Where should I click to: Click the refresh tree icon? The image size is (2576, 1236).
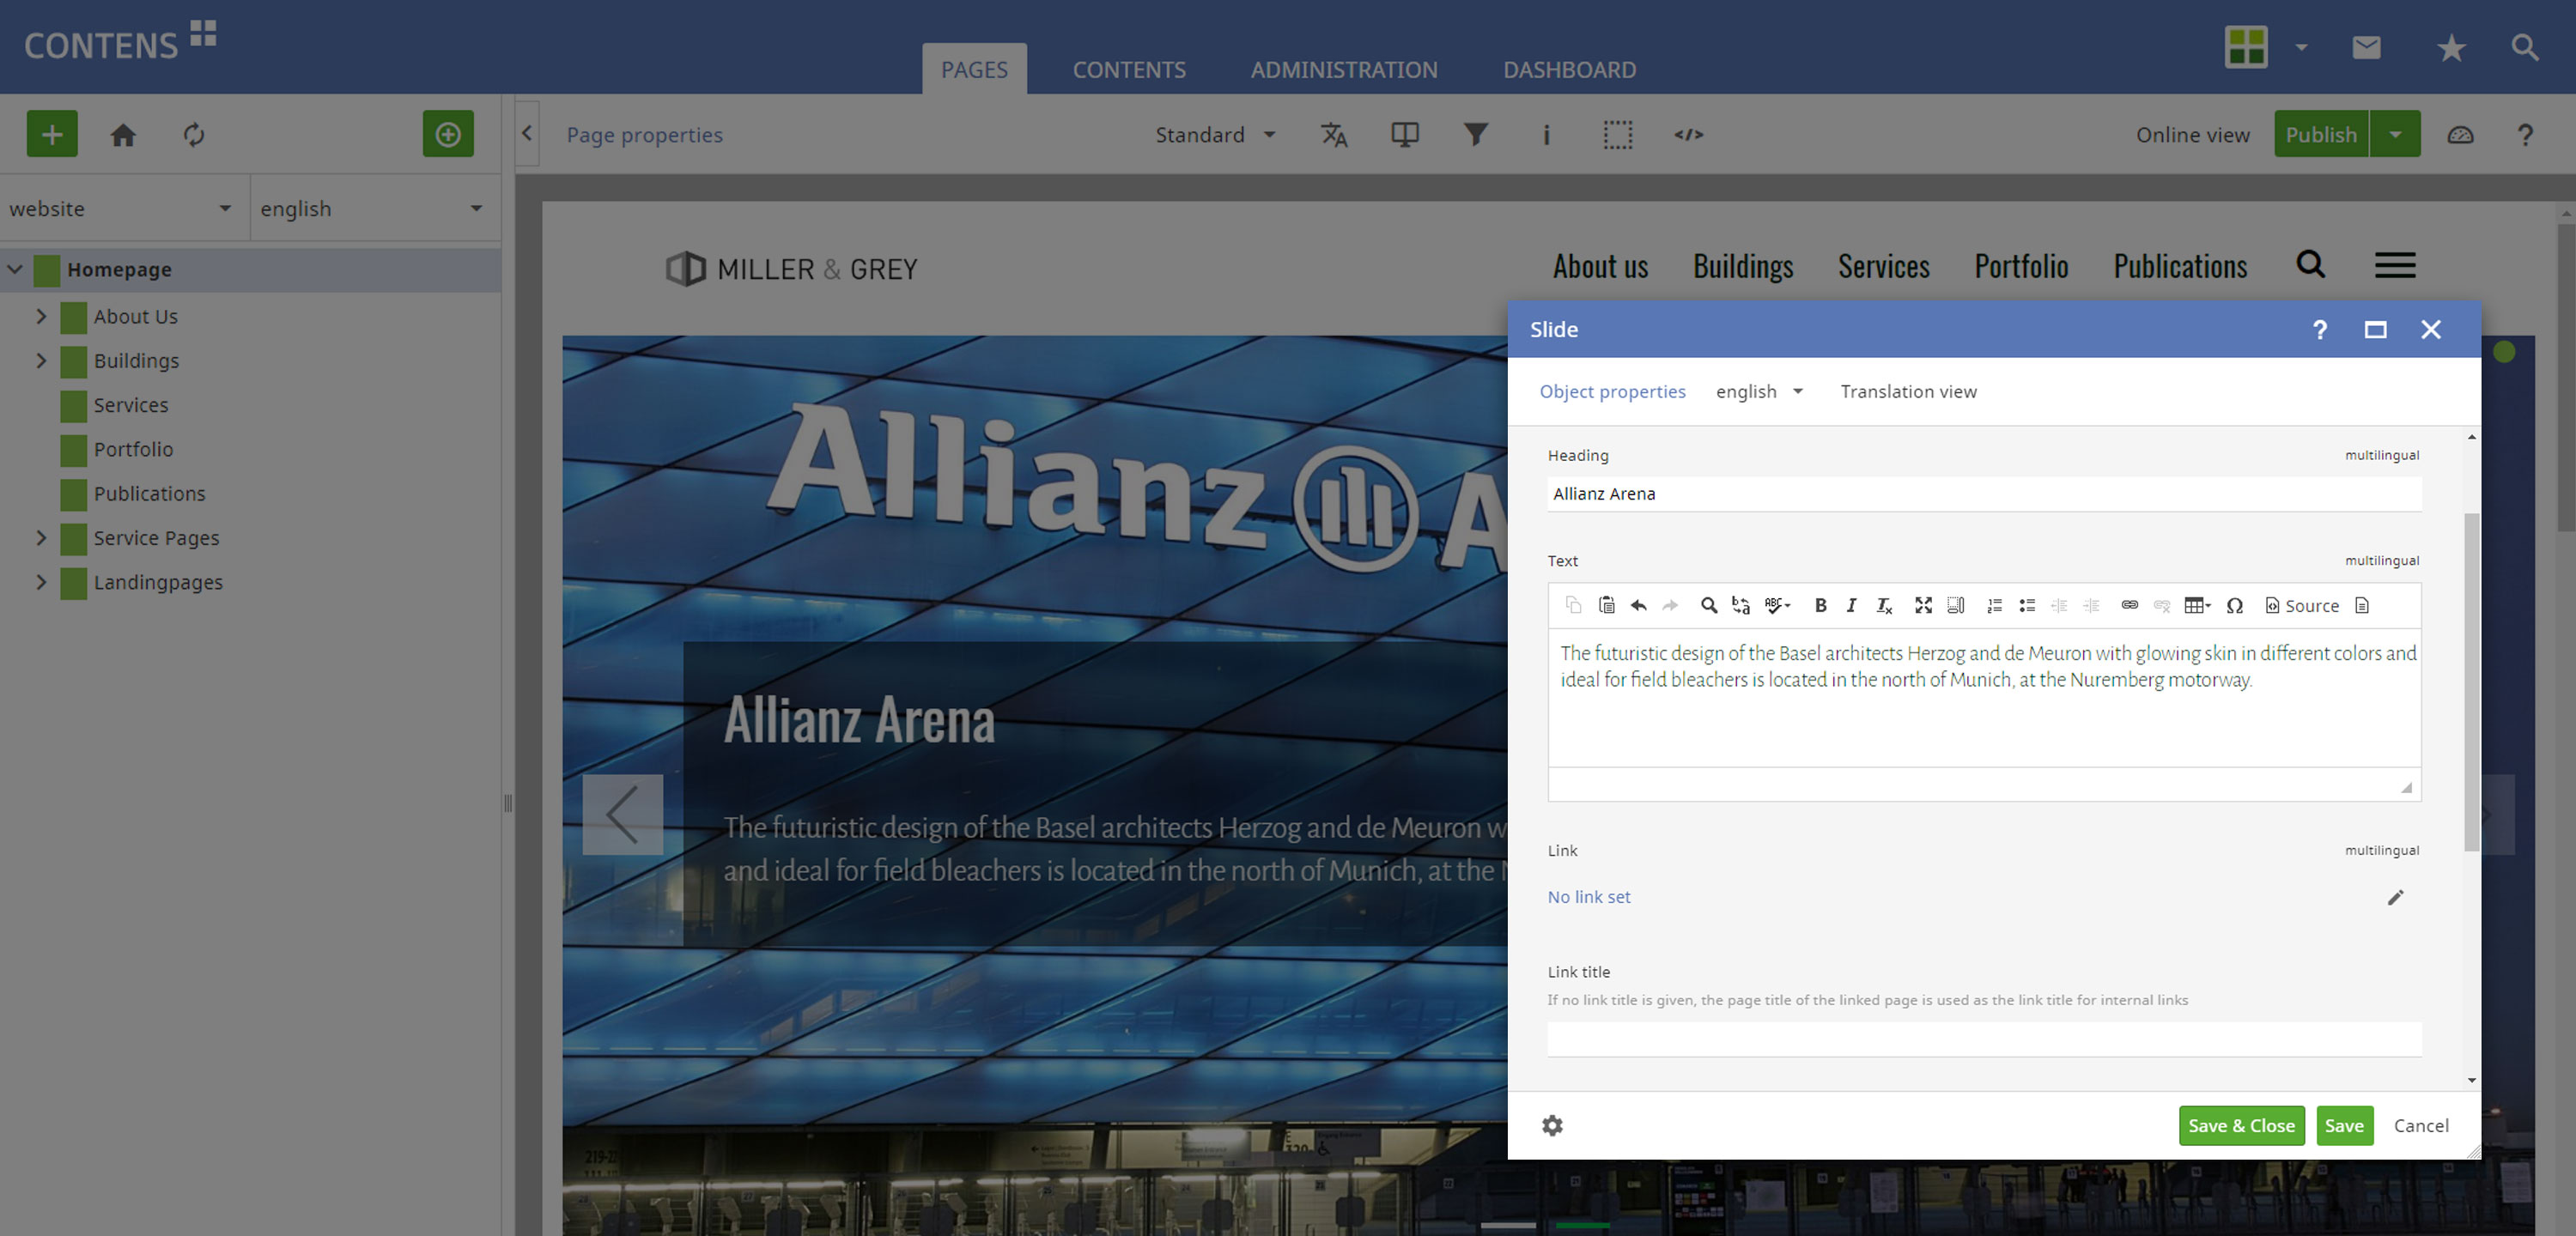194,135
